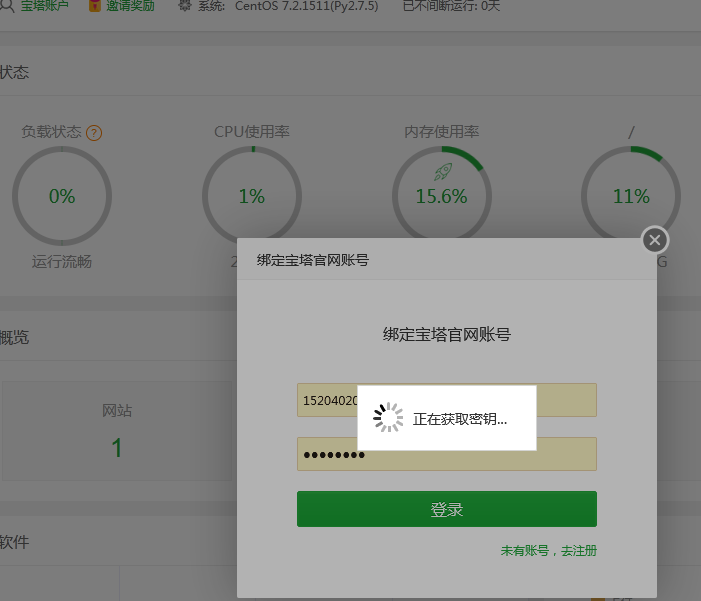The height and width of the screenshot is (601, 701).
Task: Focus the account number input field
Action: [x=447, y=400]
